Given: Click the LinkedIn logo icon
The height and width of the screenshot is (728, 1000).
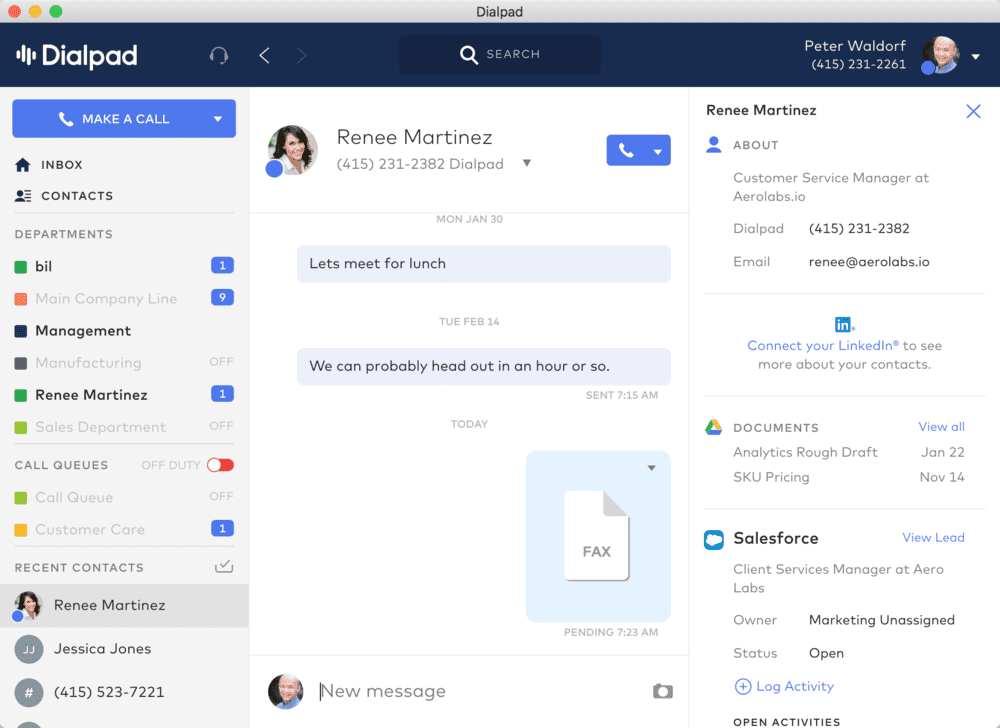Looking at the screenshot, I should coord(844,324).
